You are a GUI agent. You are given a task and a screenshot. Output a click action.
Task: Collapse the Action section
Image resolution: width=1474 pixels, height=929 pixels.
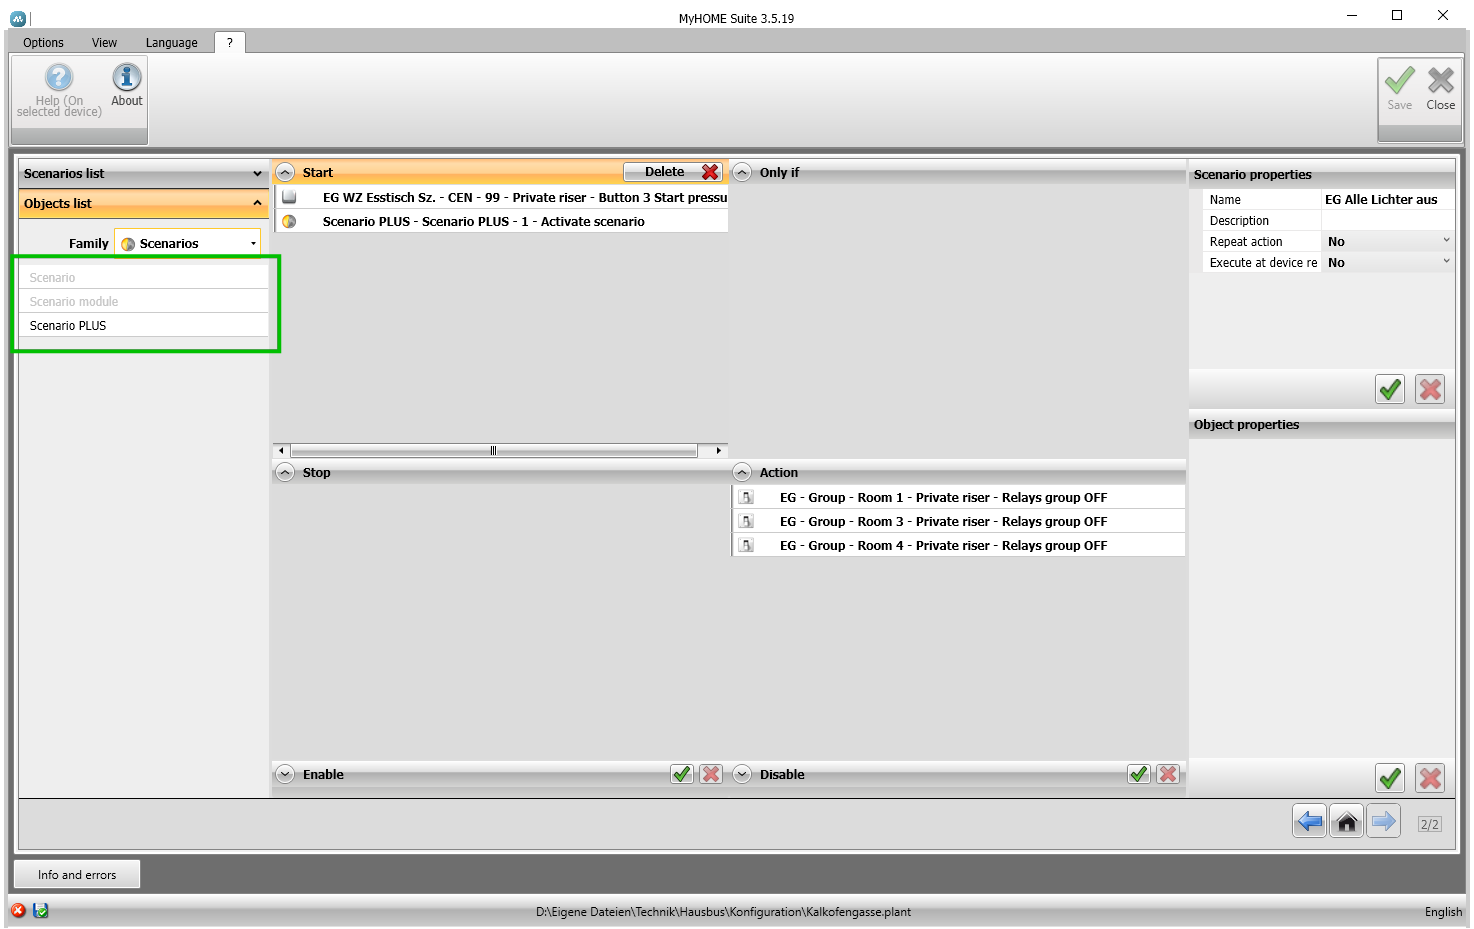pyautogui.click(x=742, y=472)
